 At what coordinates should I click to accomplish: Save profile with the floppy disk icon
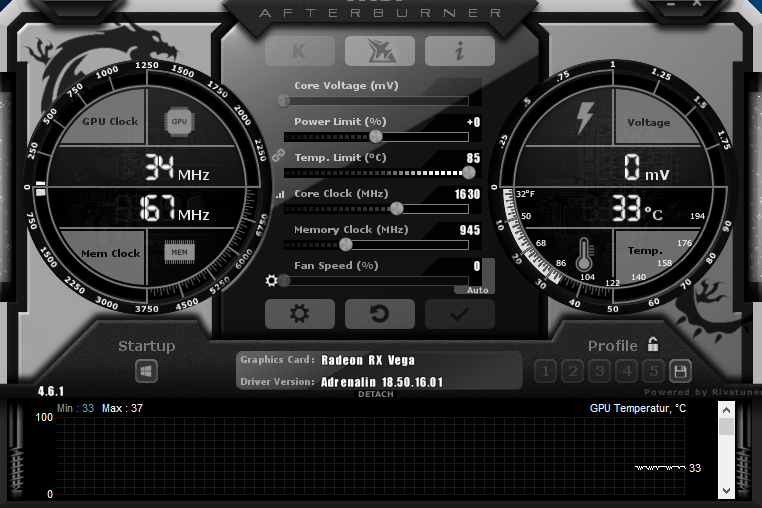tap(680, 372)
